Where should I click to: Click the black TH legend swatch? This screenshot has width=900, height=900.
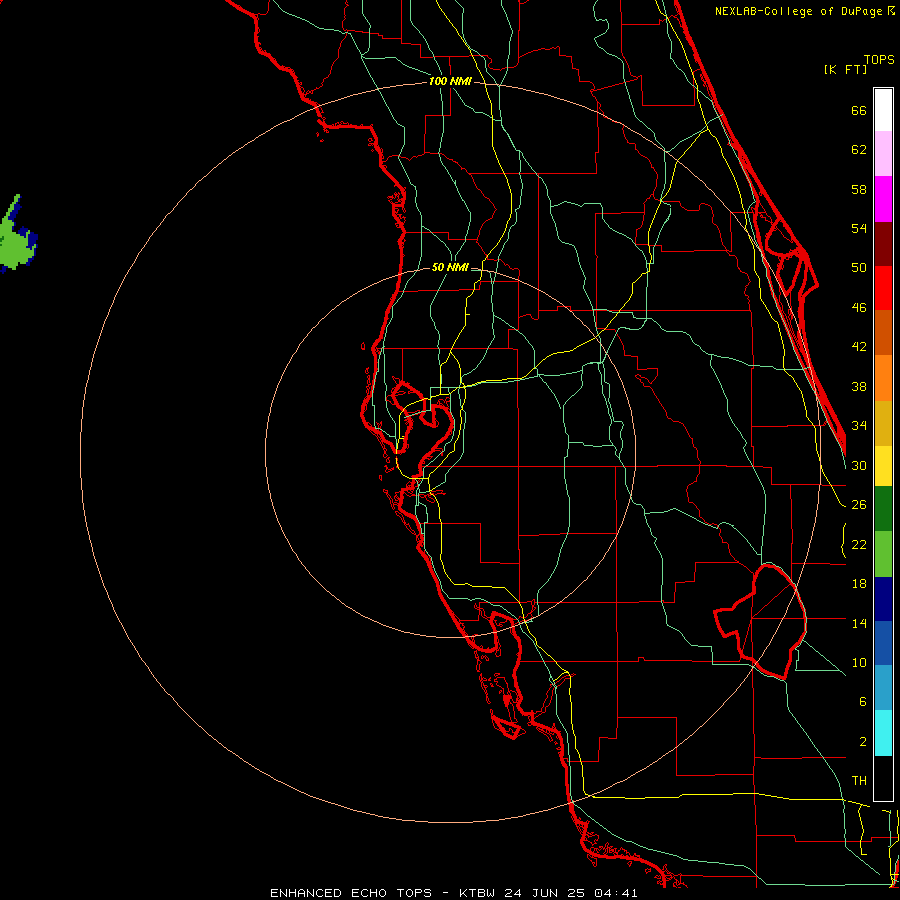883,778
